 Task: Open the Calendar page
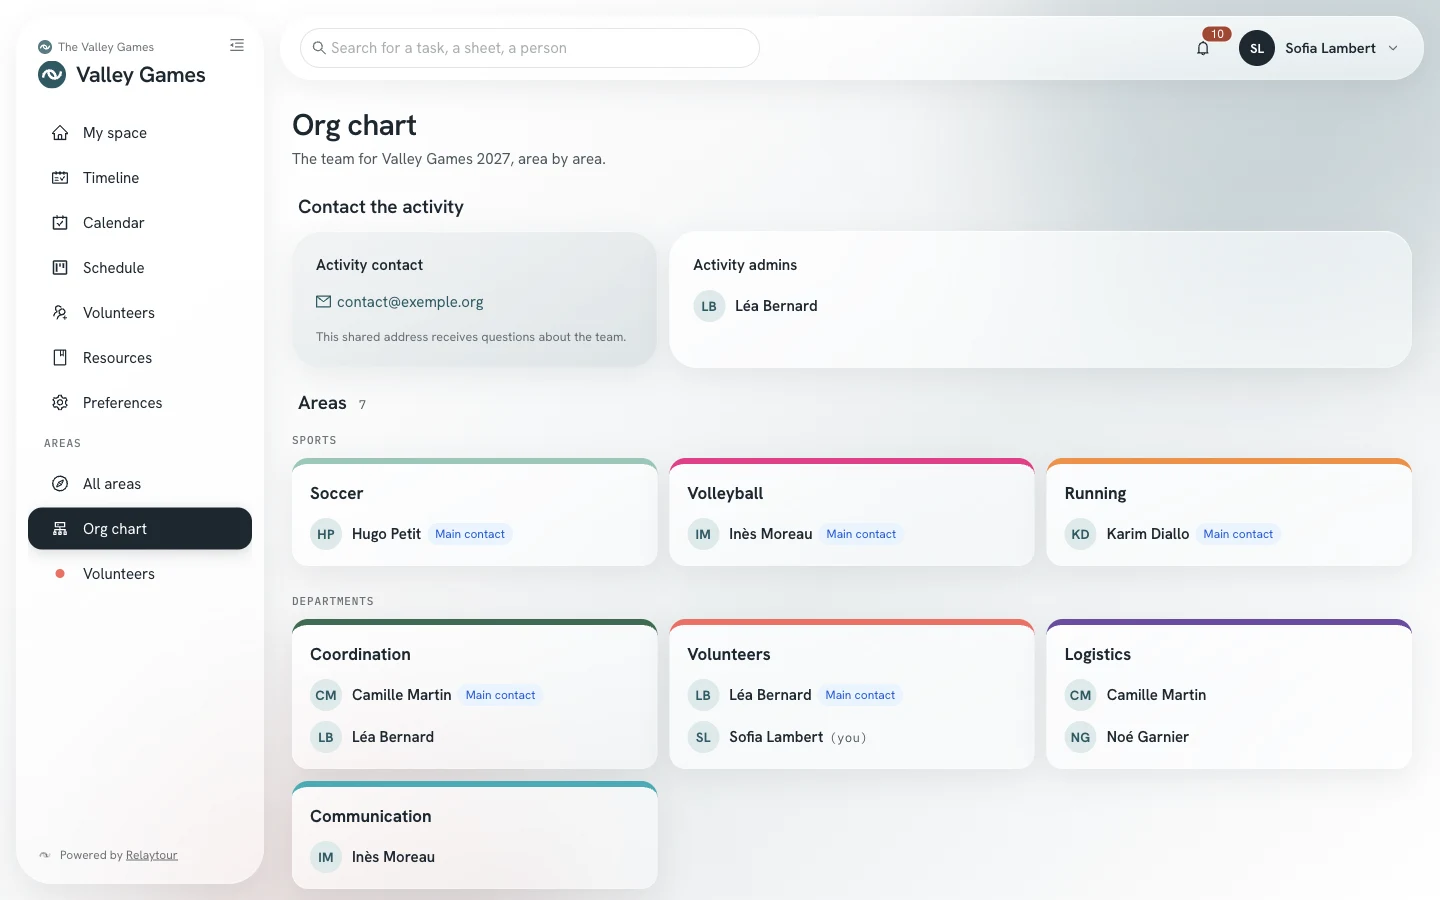pos(140,223)
